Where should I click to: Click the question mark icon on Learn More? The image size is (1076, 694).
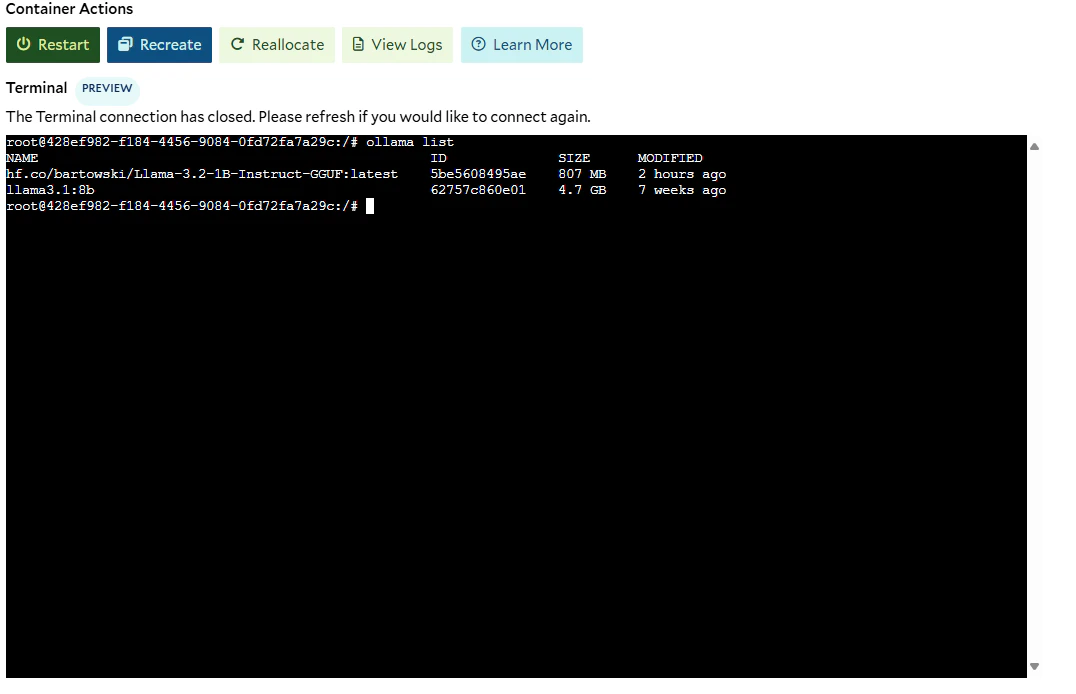[478, 44]
